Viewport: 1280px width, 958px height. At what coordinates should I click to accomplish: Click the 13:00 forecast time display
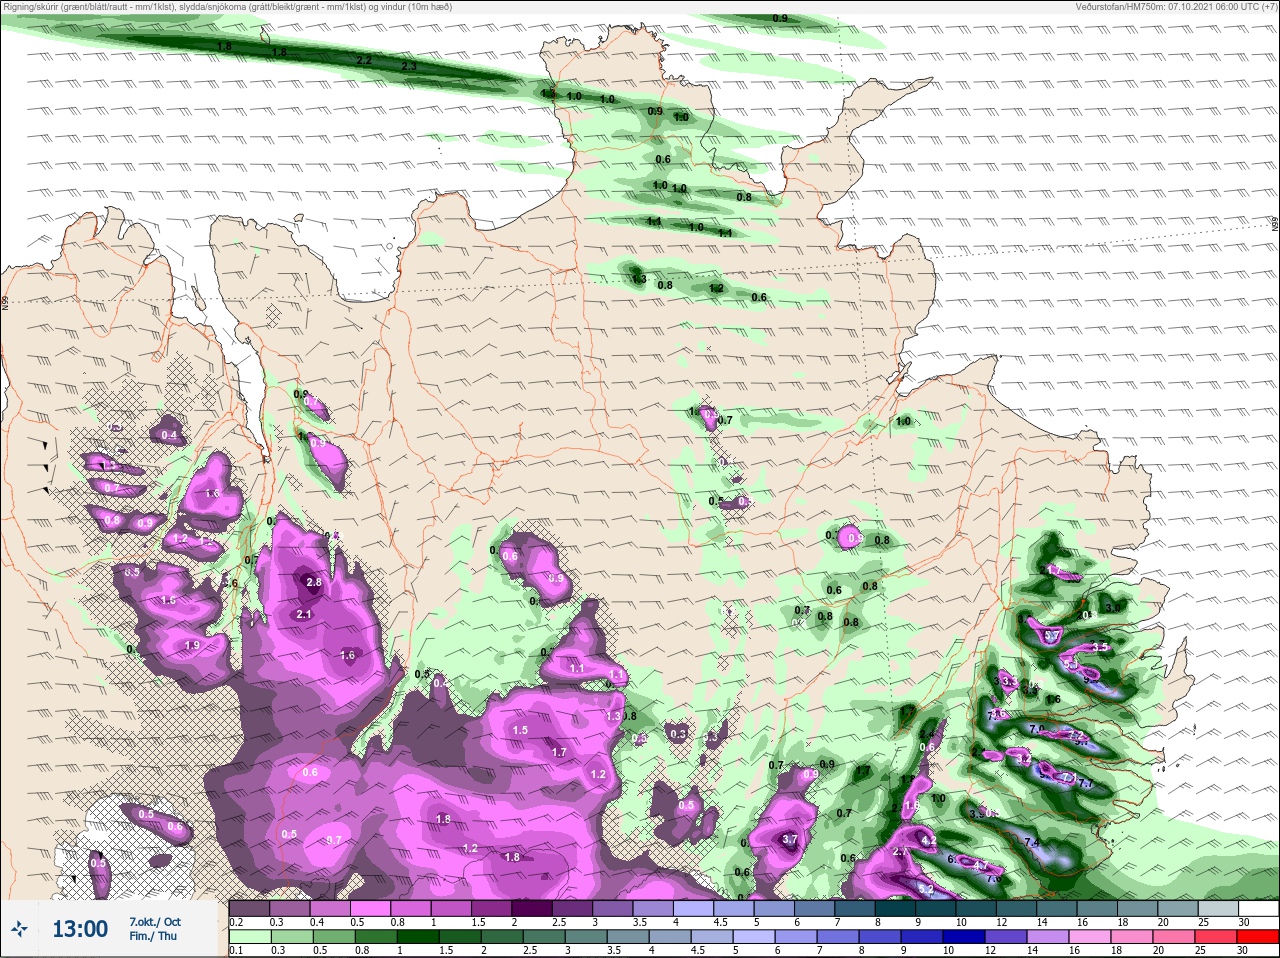click(x=80, y=929)
